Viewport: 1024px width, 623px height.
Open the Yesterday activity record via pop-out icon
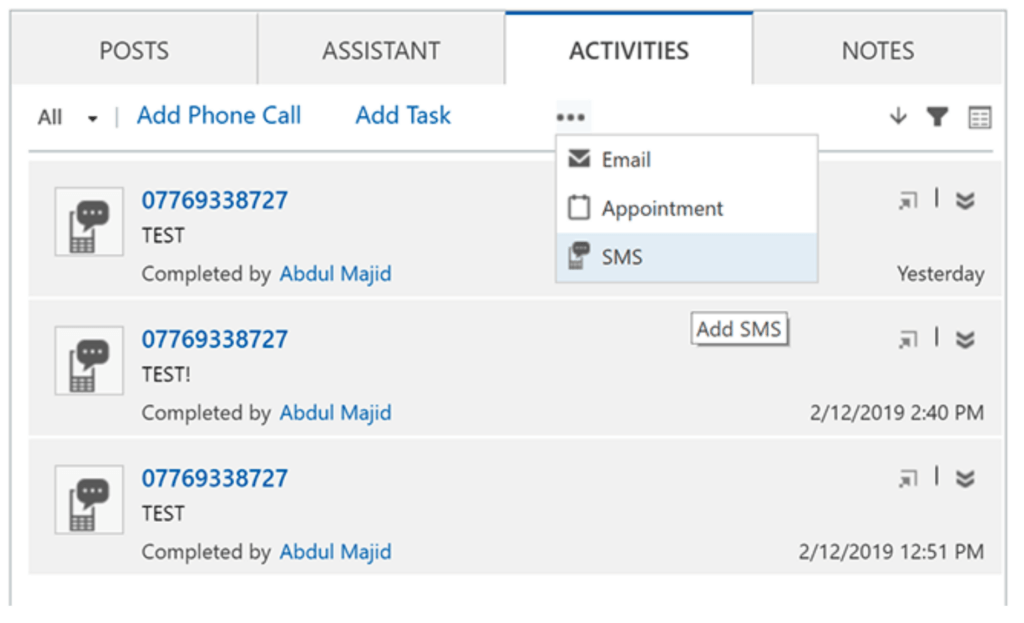907,201
